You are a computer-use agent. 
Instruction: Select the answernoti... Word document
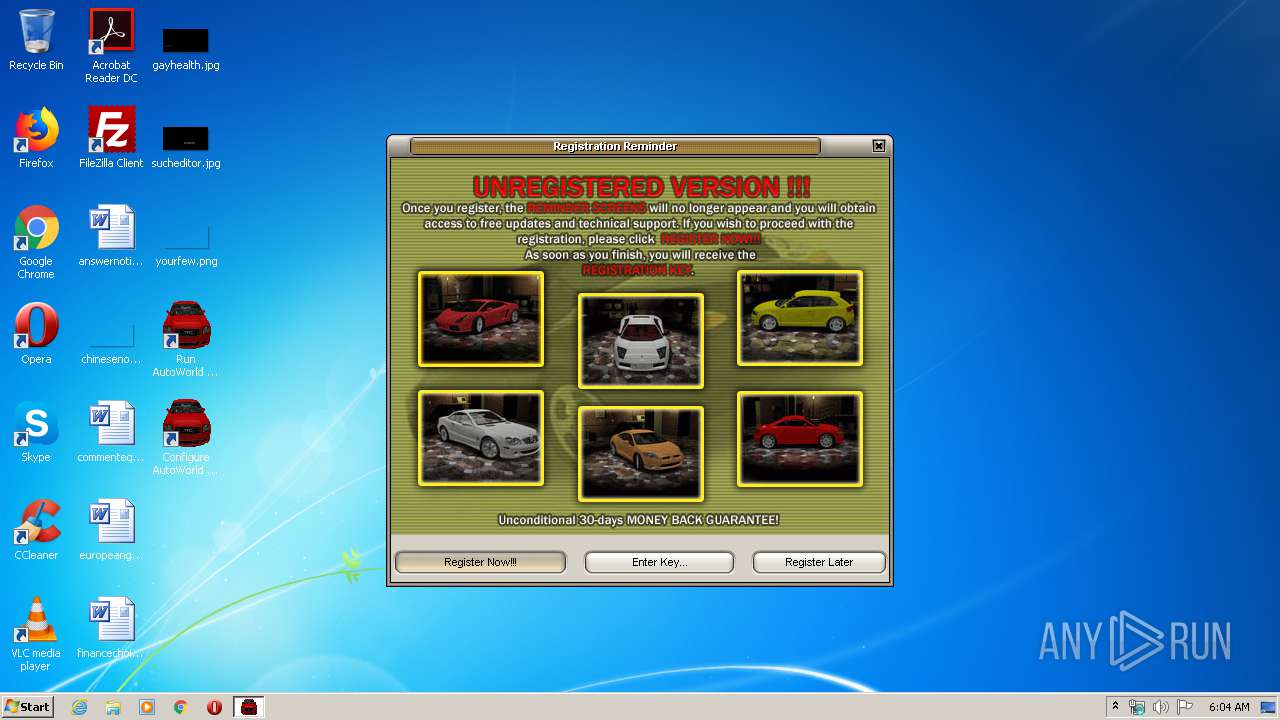[x=111, y=236]
